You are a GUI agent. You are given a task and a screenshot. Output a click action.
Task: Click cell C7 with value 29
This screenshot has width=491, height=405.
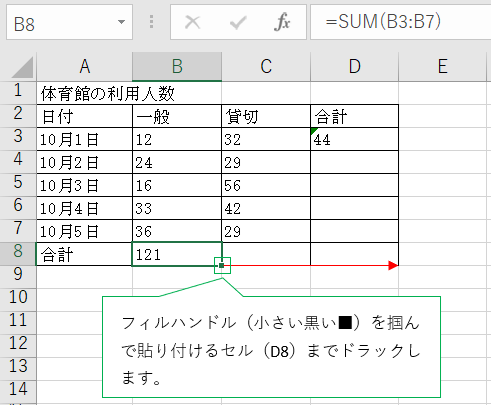(x=266, y=231)
